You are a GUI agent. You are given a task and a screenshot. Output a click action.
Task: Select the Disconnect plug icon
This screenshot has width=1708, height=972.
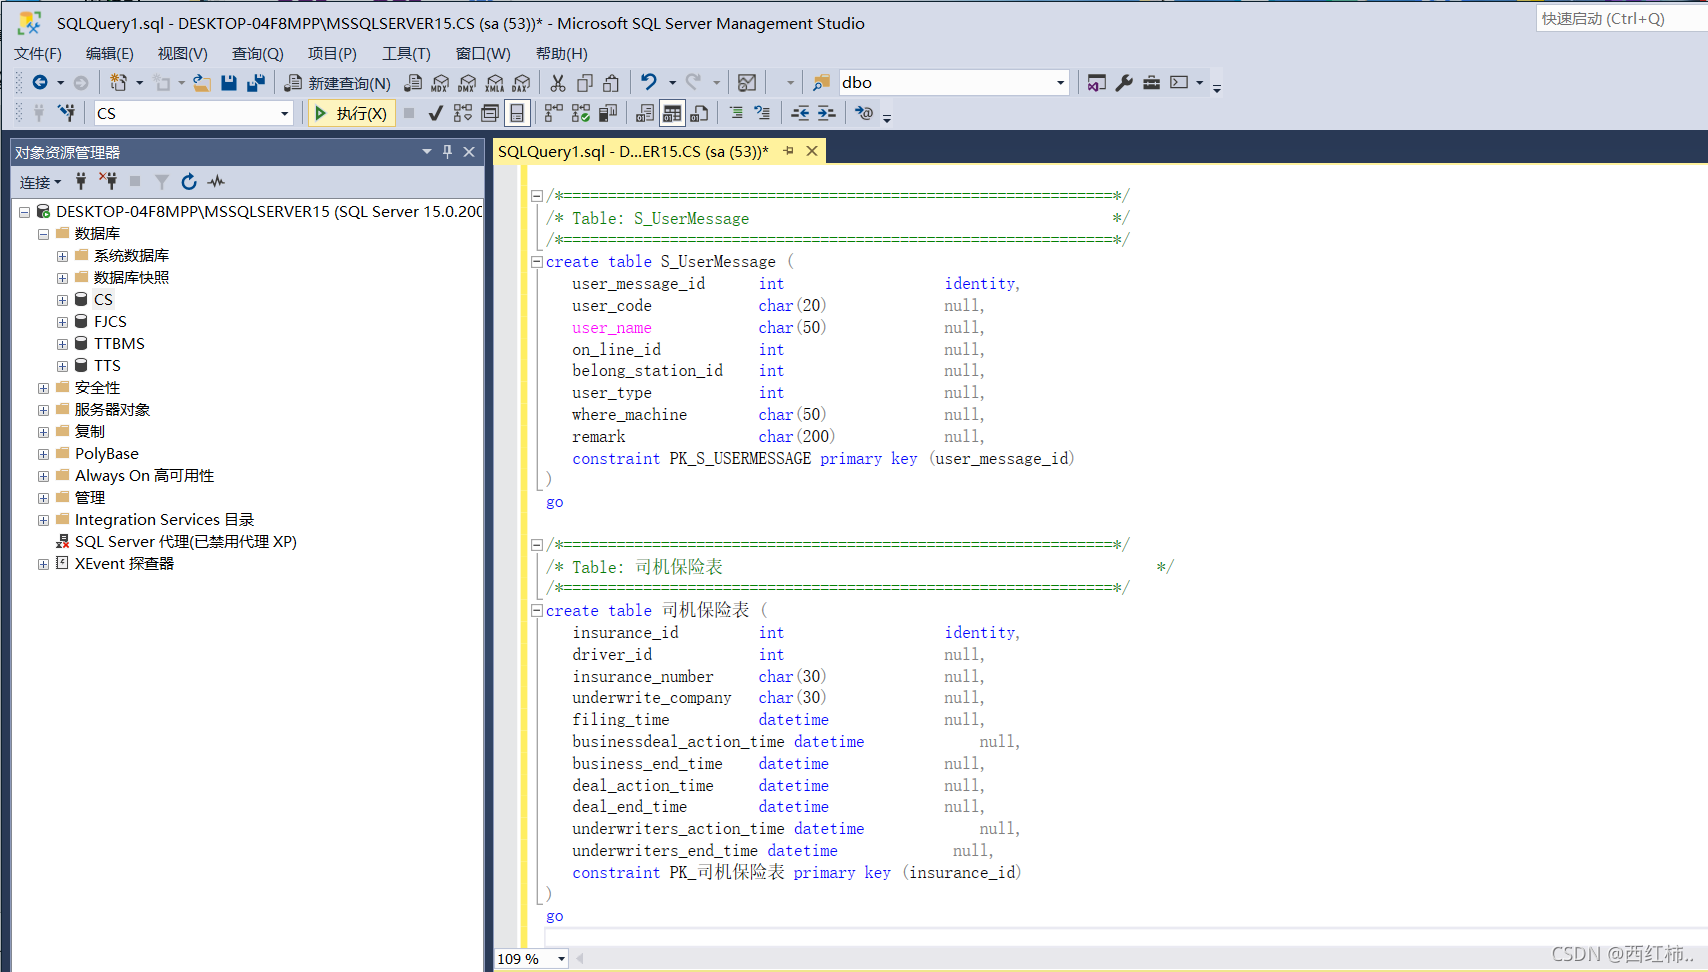point(108,181)
